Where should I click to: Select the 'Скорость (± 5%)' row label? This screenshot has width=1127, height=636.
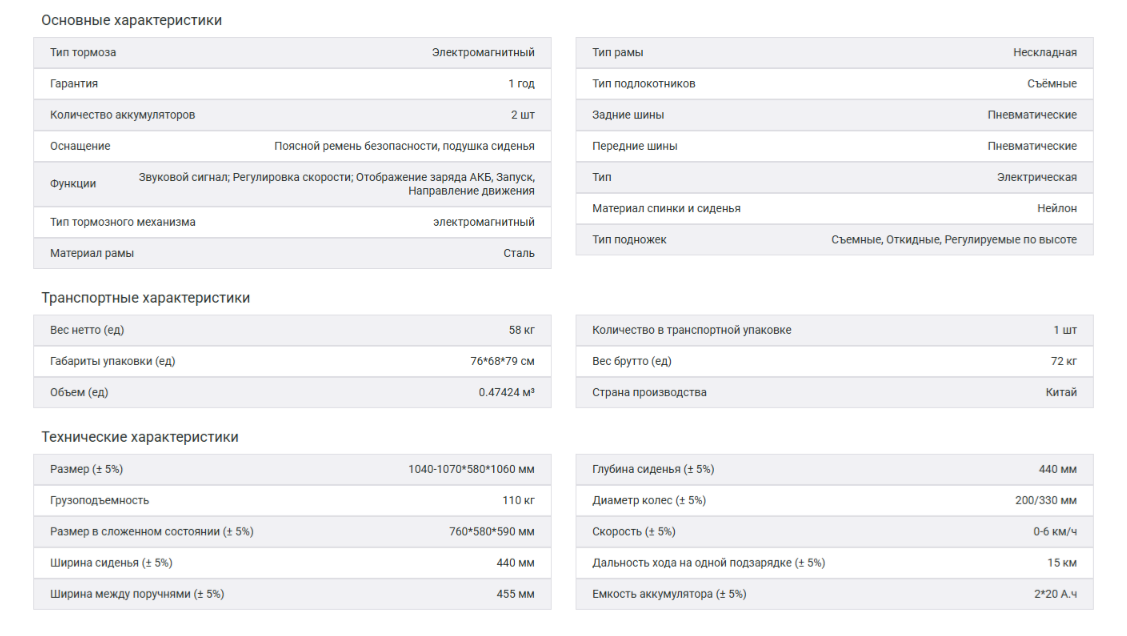point(633,532)
